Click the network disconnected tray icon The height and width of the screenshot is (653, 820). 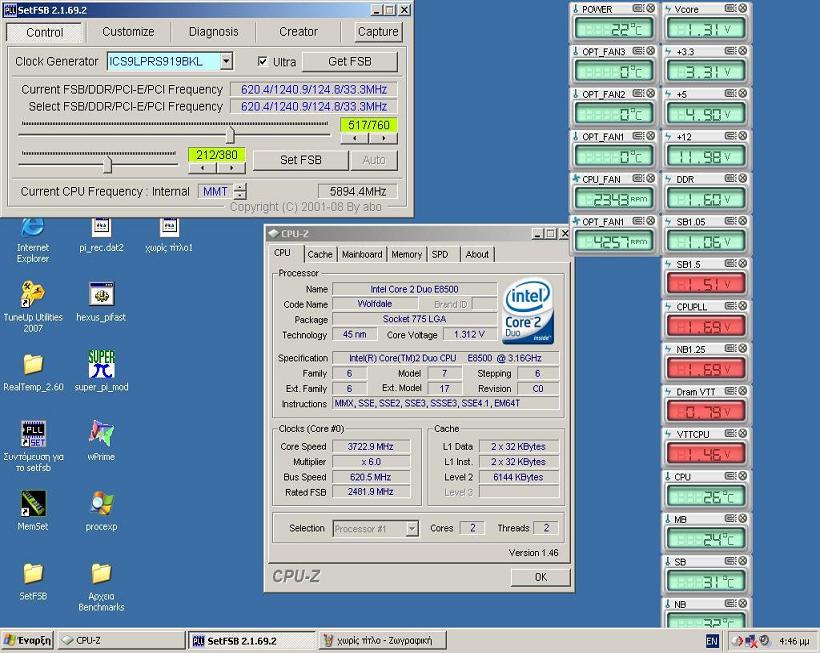(x=751, y=640)
